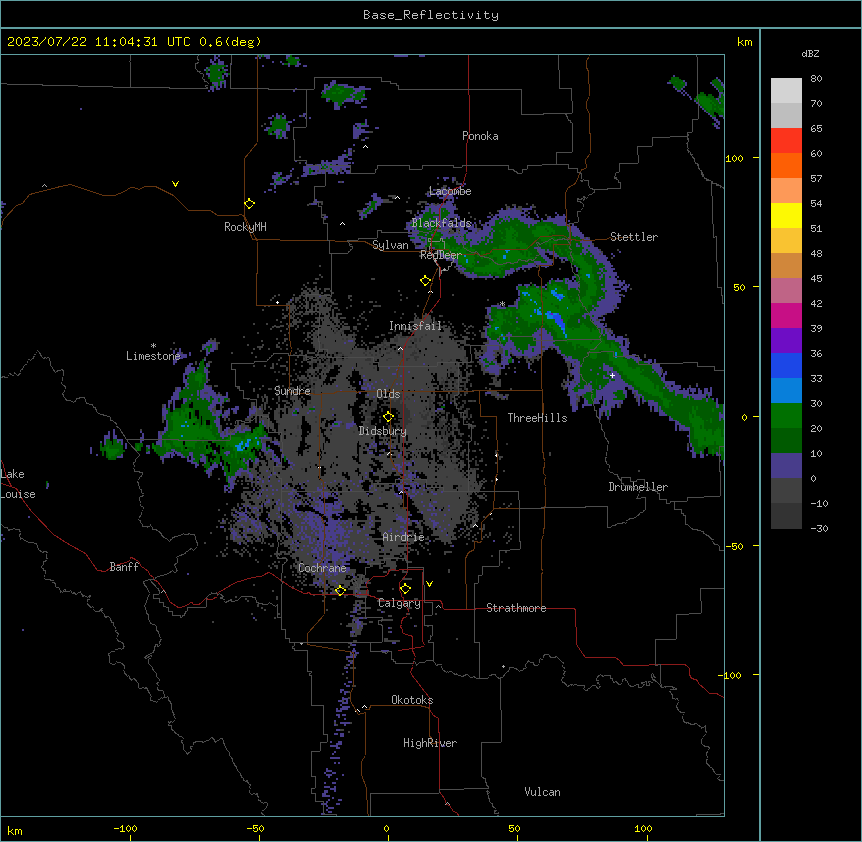Pick the orange 57-60 dBZ color swatch
The height and width of the screenshot is (842, 862).
click(x=786, y=166)
